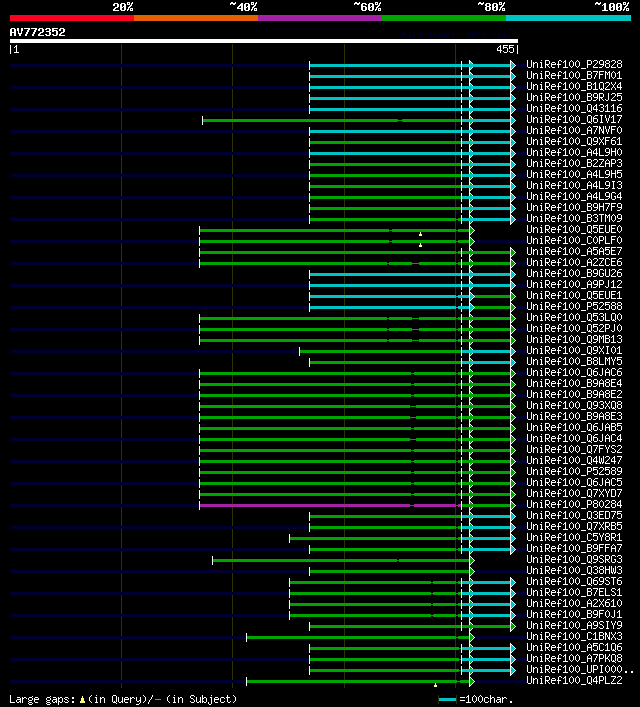Click the UniRef100_A2ZCE6 label
Screen dimensions: 640x707
pos(574,262)
